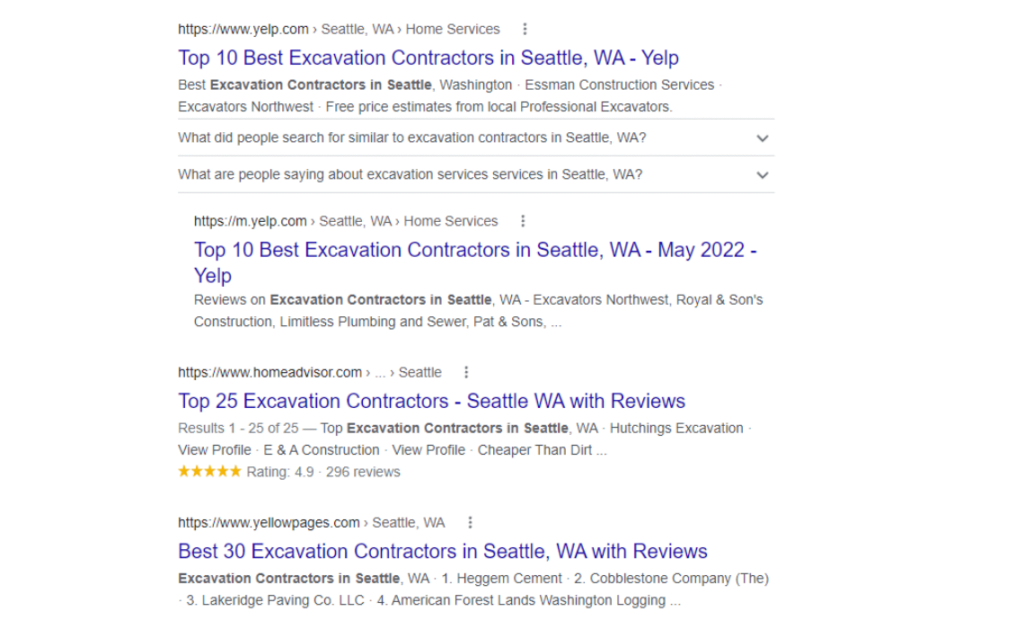Image resolution: width=1024 pixels, height=638 pixels.
Task: Click the 'Seattle, WA' breadcrumb under yelp.com
Action: [355, 29]
